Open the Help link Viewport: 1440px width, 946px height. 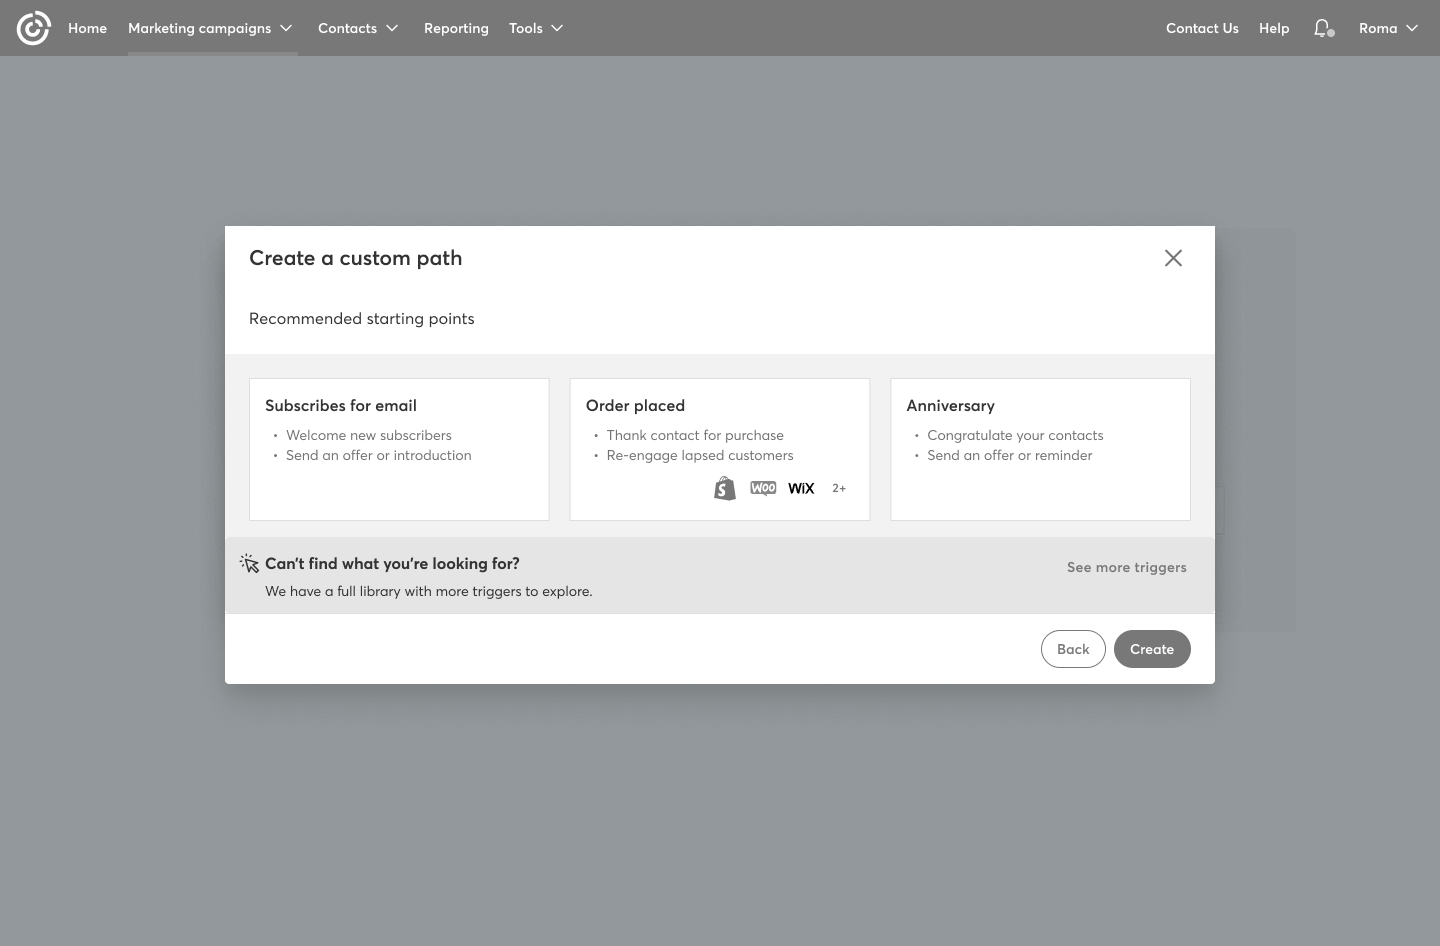coord(1274,28)
